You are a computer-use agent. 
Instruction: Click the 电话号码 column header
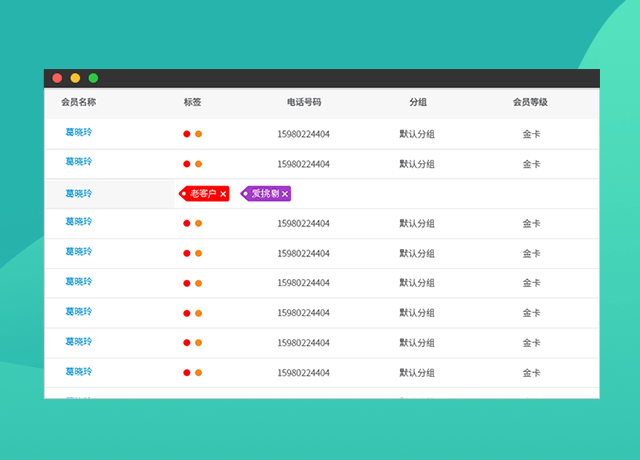pyautogui.click(x=303, y=102)
